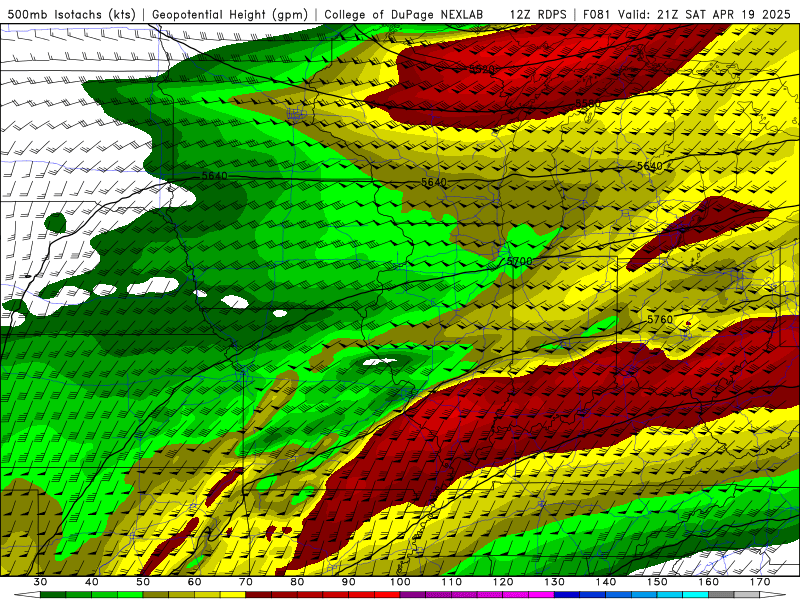This screenshot has width=800, height=600.
Task: Click the 5760 height contour label
Action: click(x=660, y=319)
